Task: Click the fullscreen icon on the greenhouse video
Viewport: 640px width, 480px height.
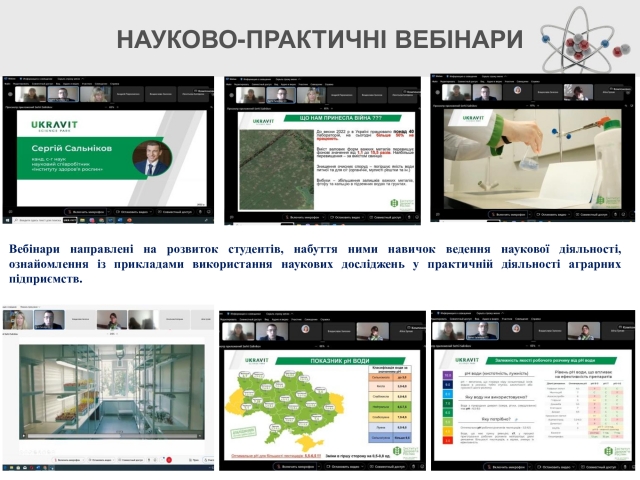Action: pos(200,436)
